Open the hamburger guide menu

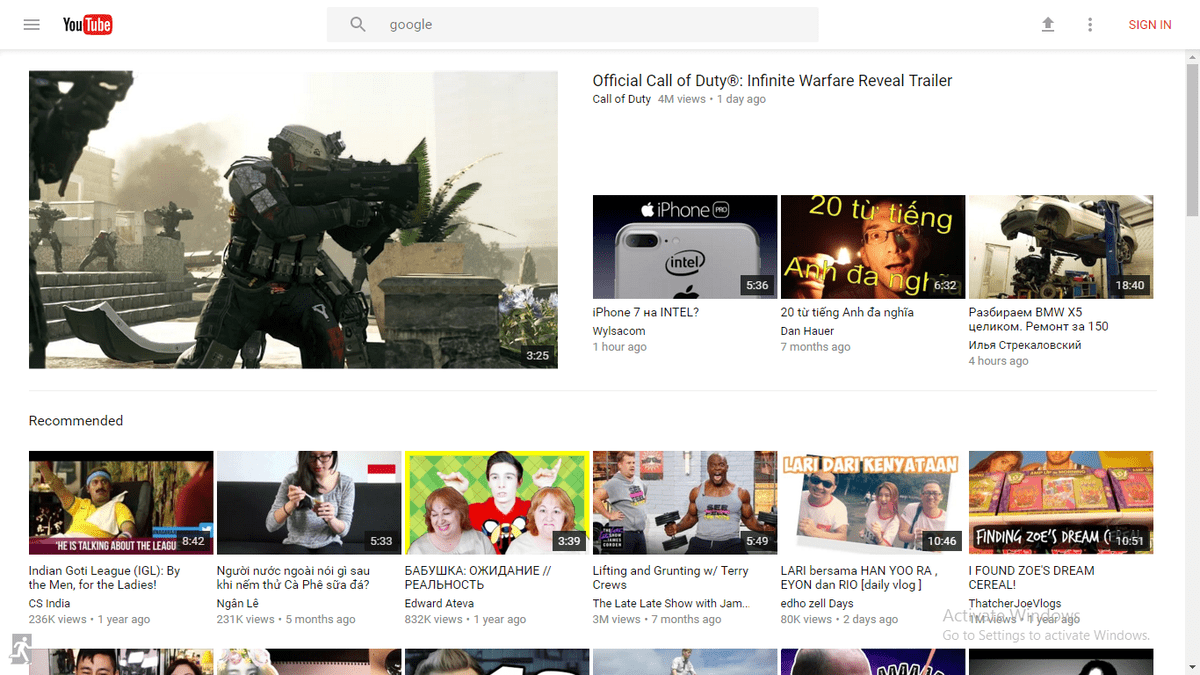coord(32,25)
